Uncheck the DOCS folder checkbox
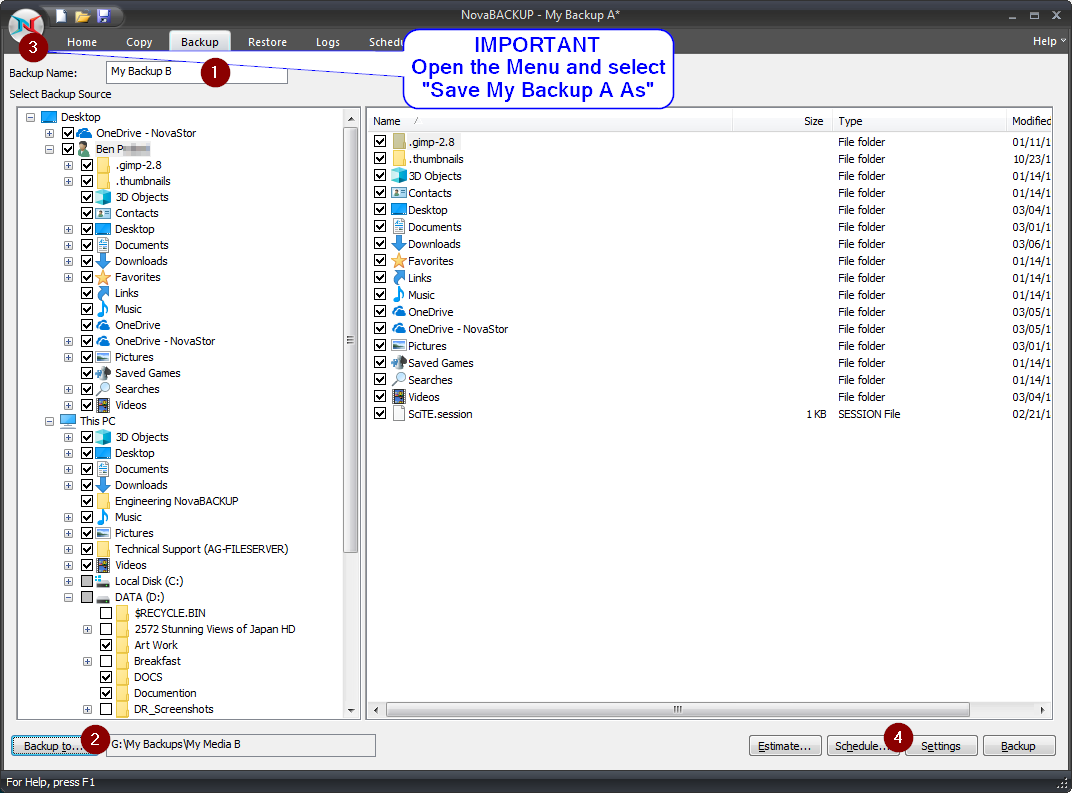This screenshot has height=793, width=1072. tap(106, 677)
